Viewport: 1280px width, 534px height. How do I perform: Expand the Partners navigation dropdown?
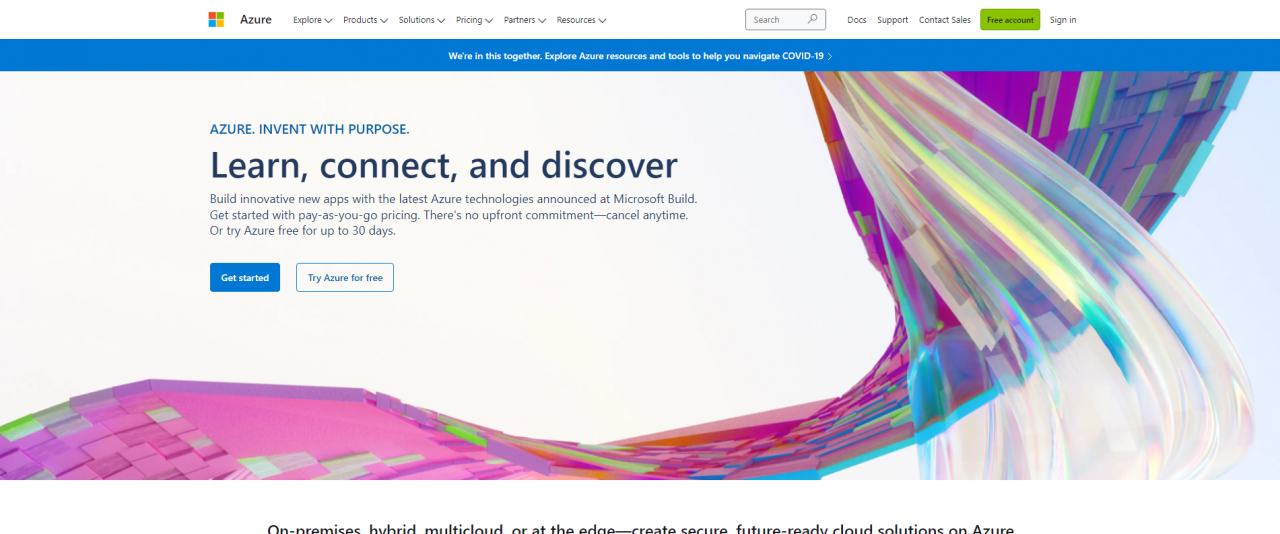click(x=525, y=20)
